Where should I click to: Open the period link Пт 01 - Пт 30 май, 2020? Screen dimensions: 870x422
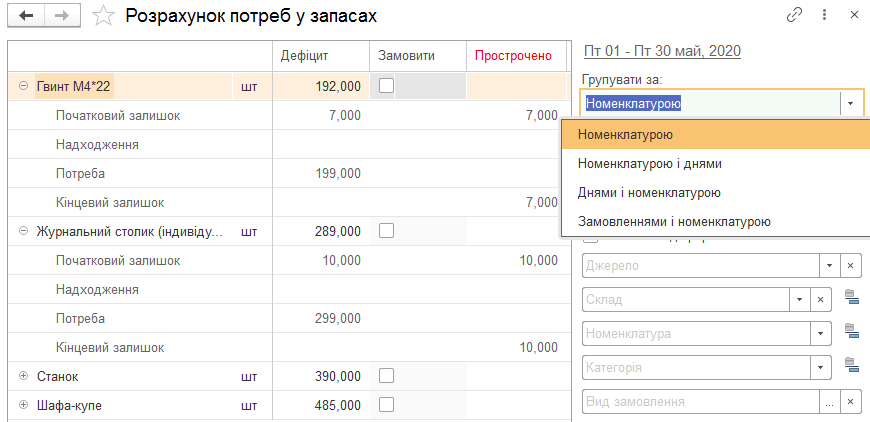click(662, 51)
